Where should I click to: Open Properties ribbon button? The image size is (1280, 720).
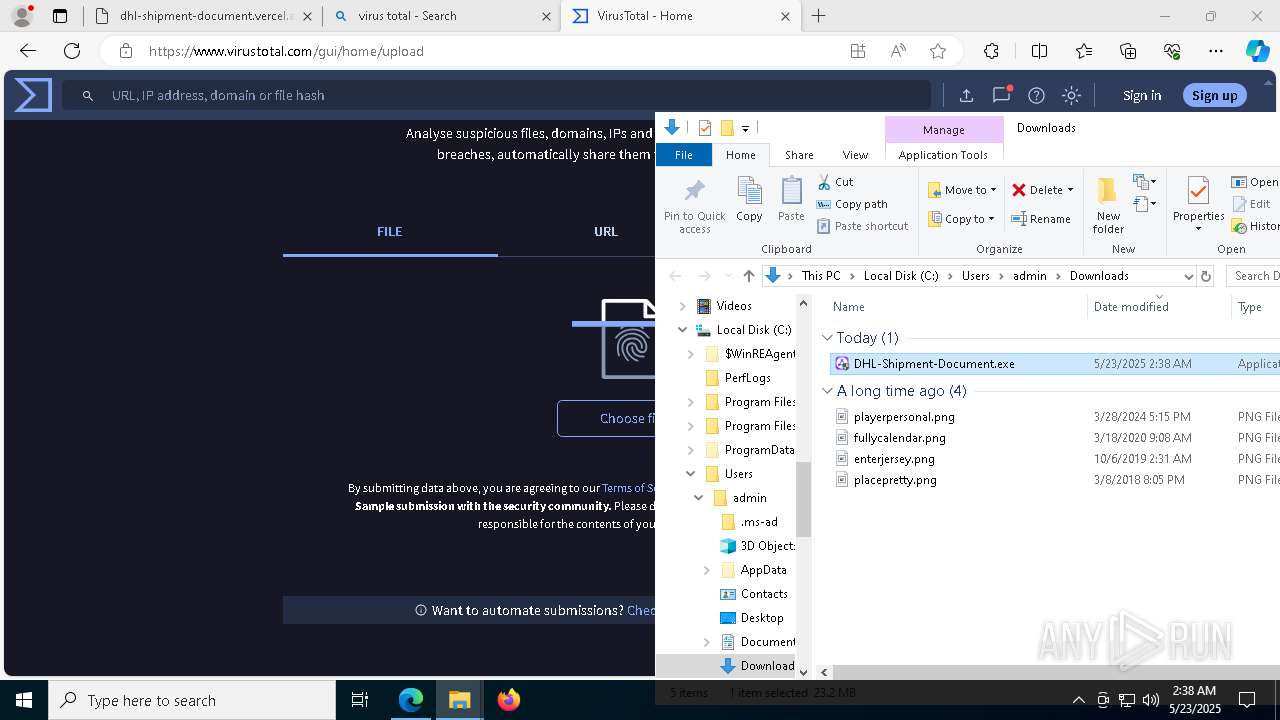pos(1198,204)
